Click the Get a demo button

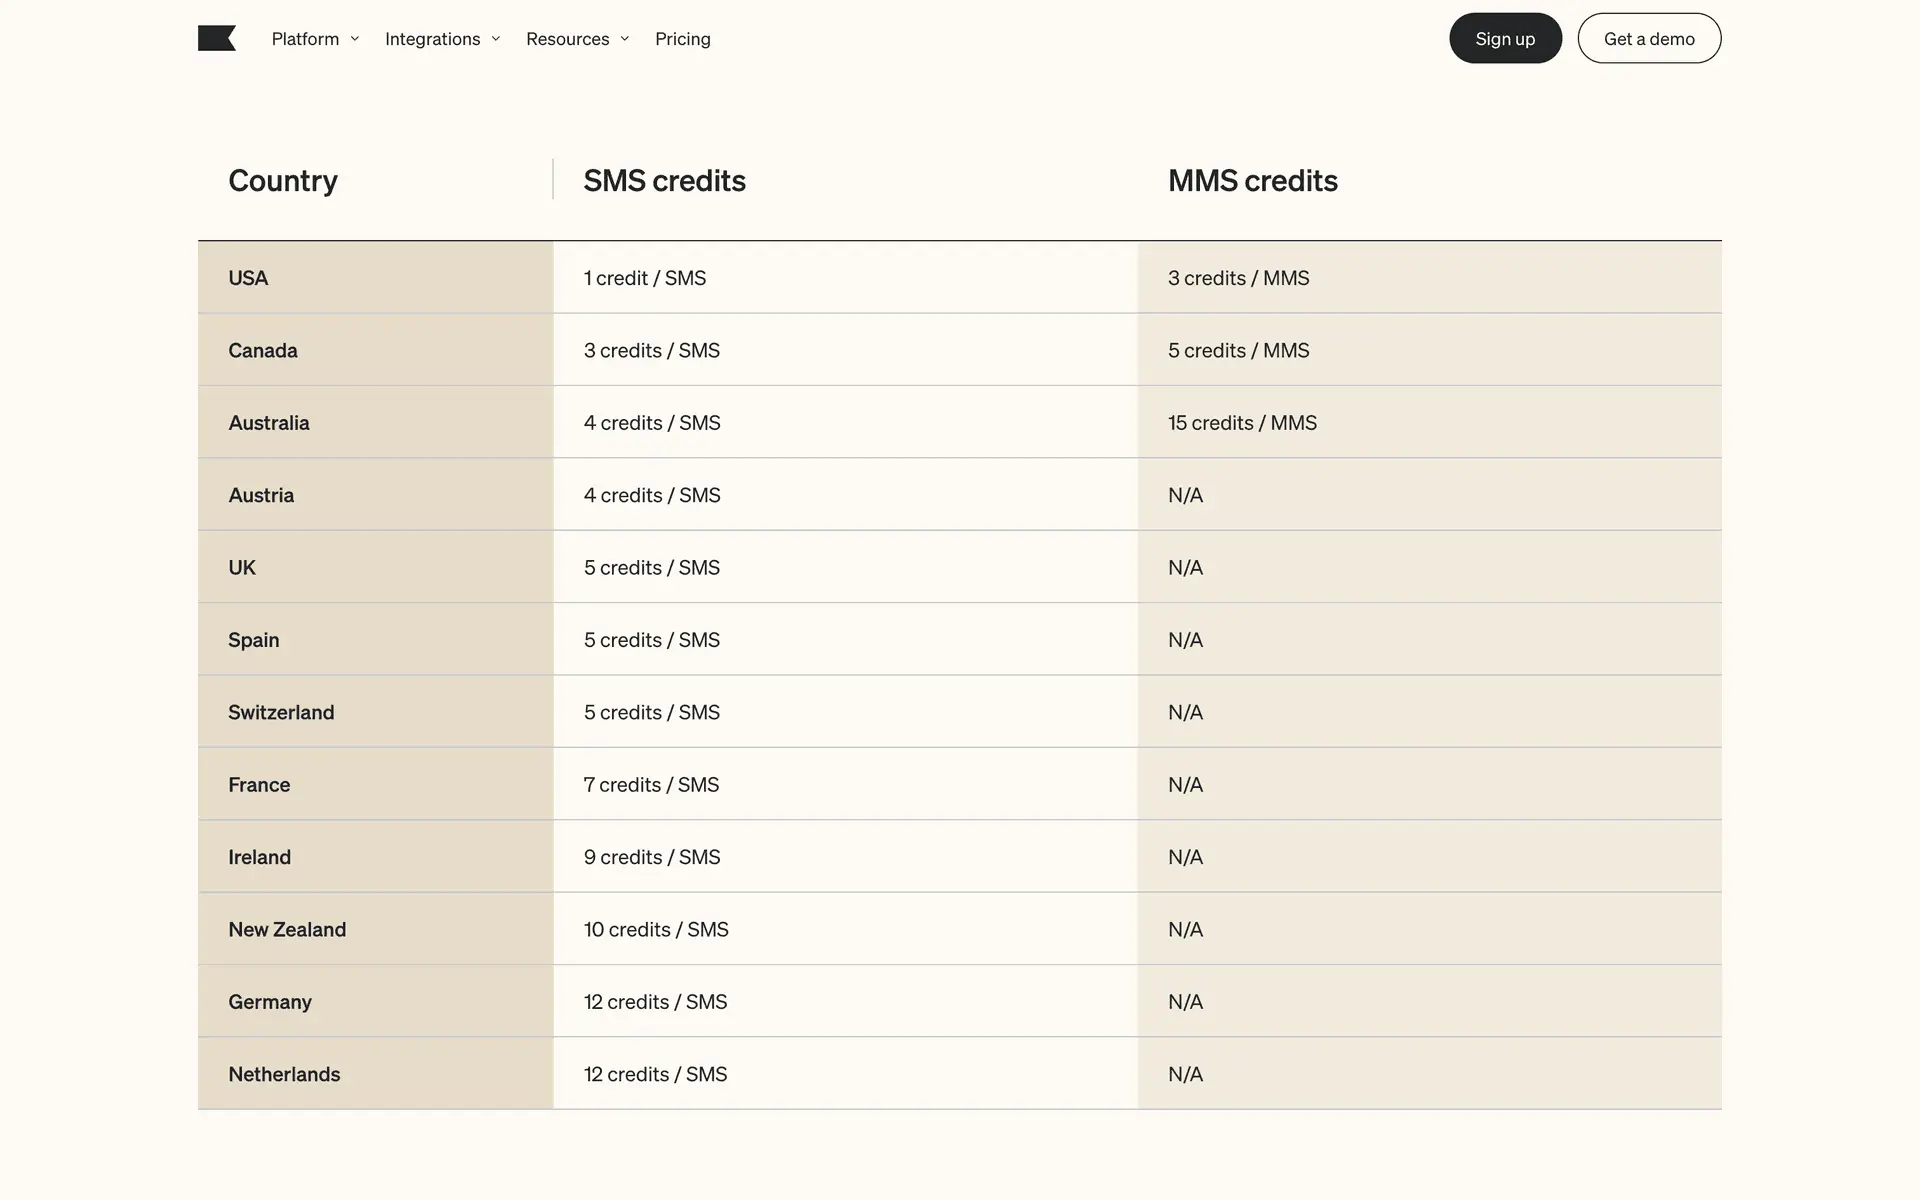coord(1648,39)
